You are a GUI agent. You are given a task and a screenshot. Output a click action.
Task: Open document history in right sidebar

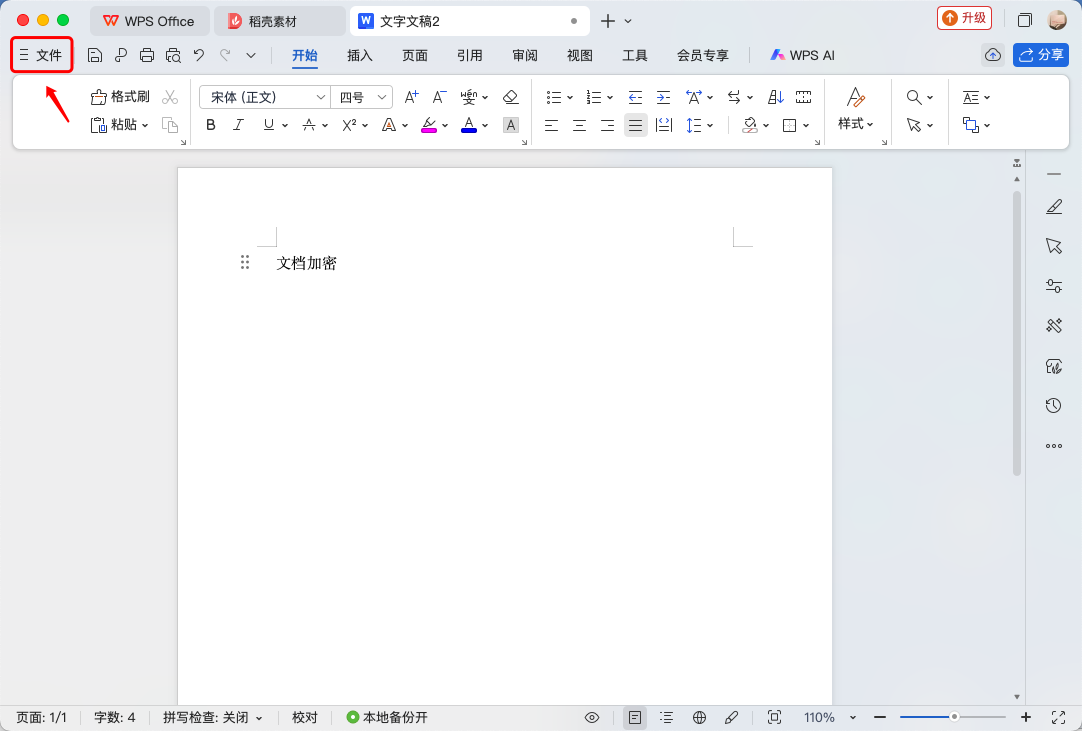[x=1054, y=405]
